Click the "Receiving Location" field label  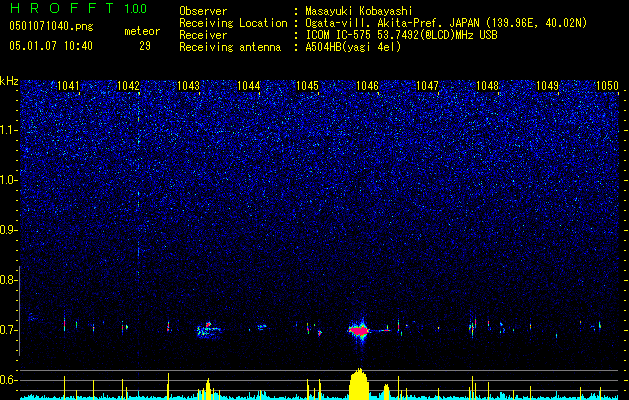(x=233, y=23)
